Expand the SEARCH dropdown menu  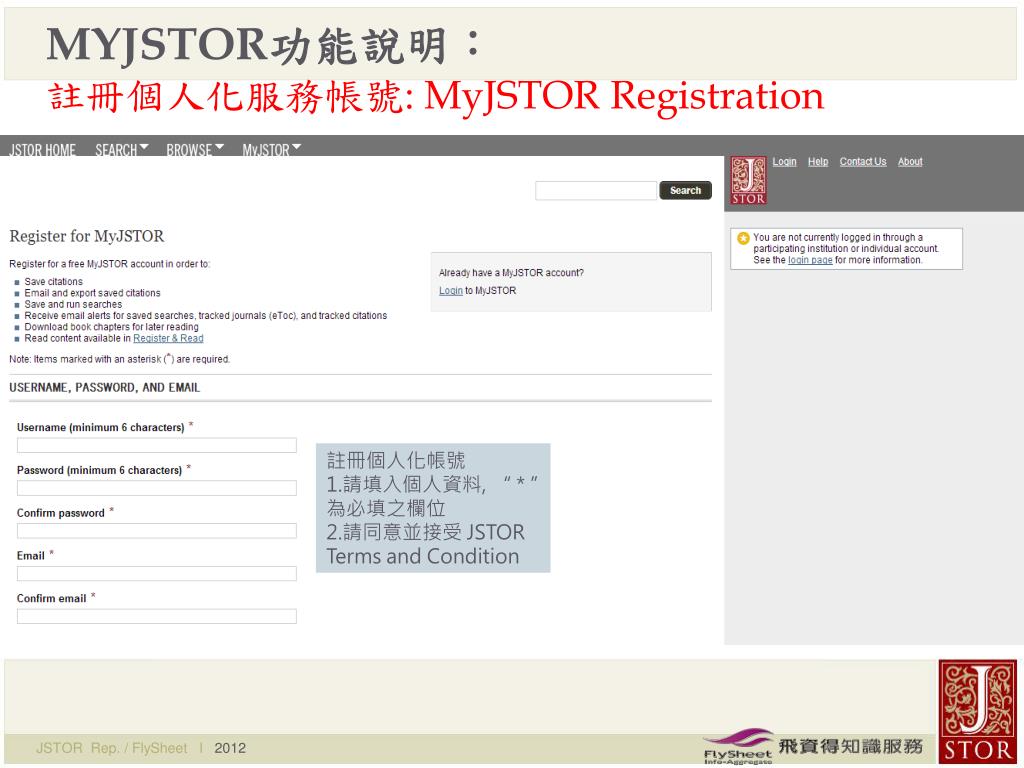pos(121,150)
